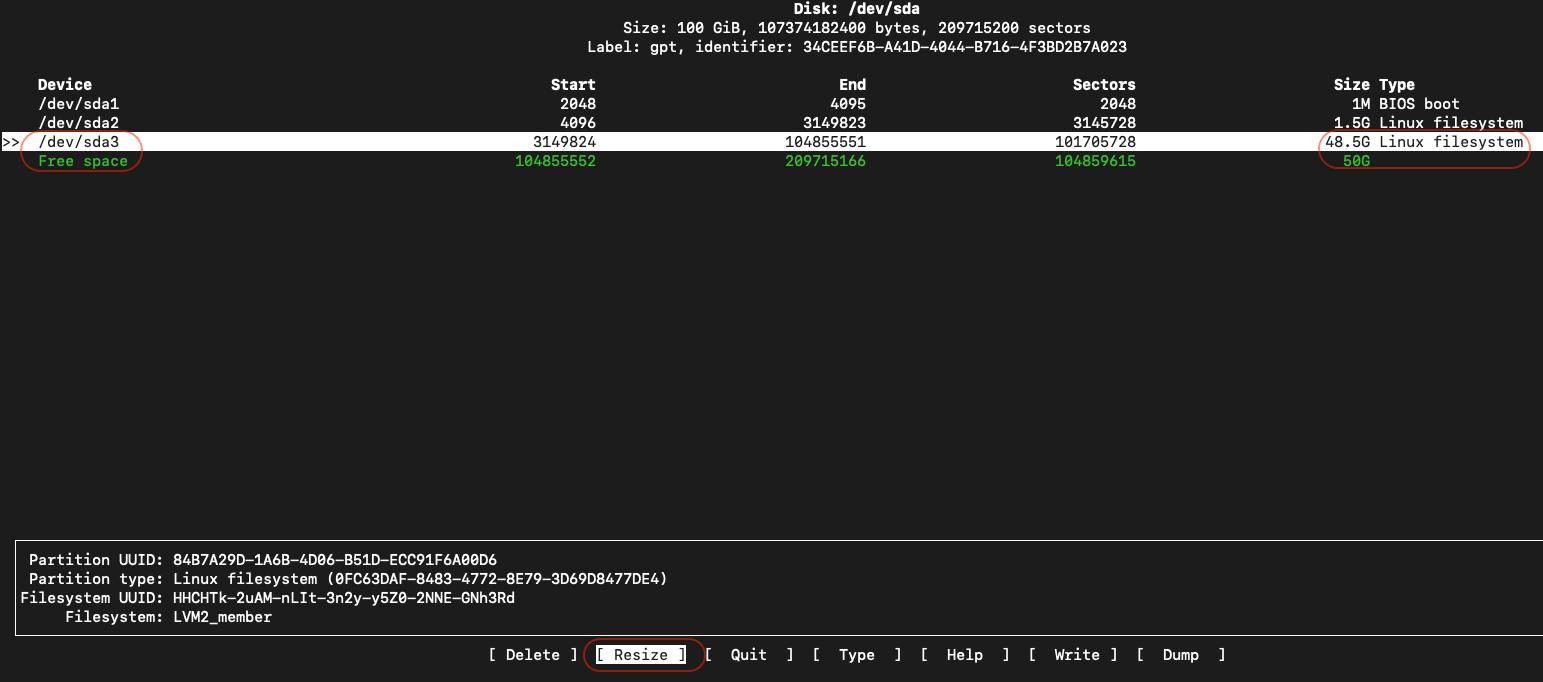Open the Type option to change partition type
This screenshot has width=1543, height=682.
[x=856, y=655]
